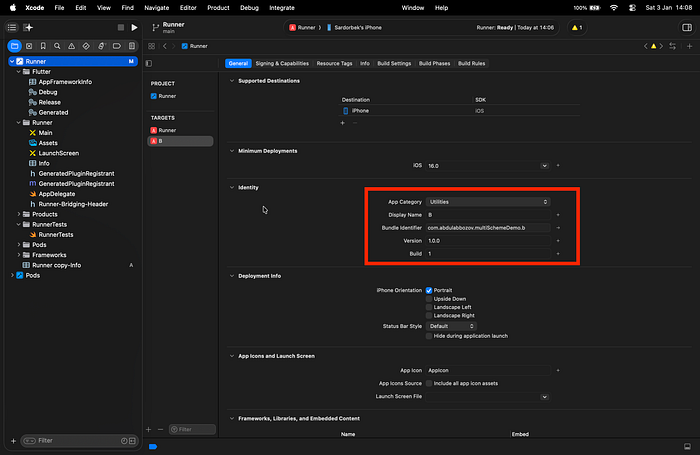Toggle Hide during application launch
The width and height of the screenshot is (700, 455).
pos(429,336)
